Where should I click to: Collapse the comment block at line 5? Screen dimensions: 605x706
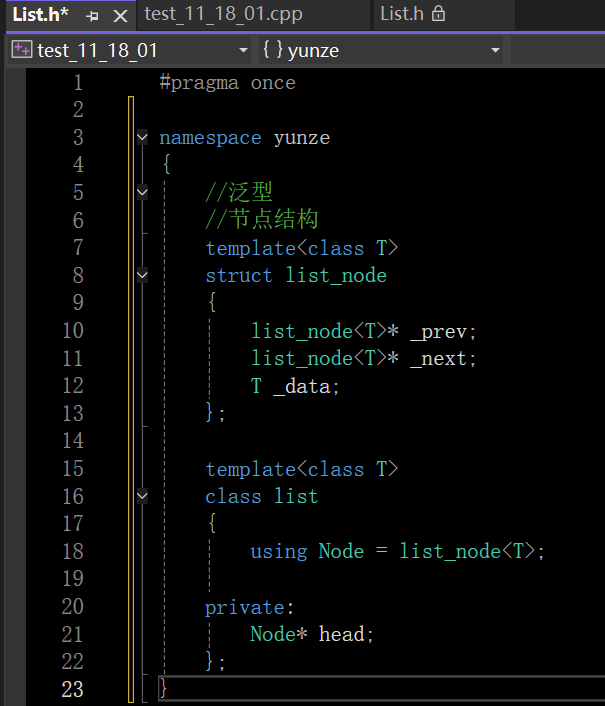142,192
